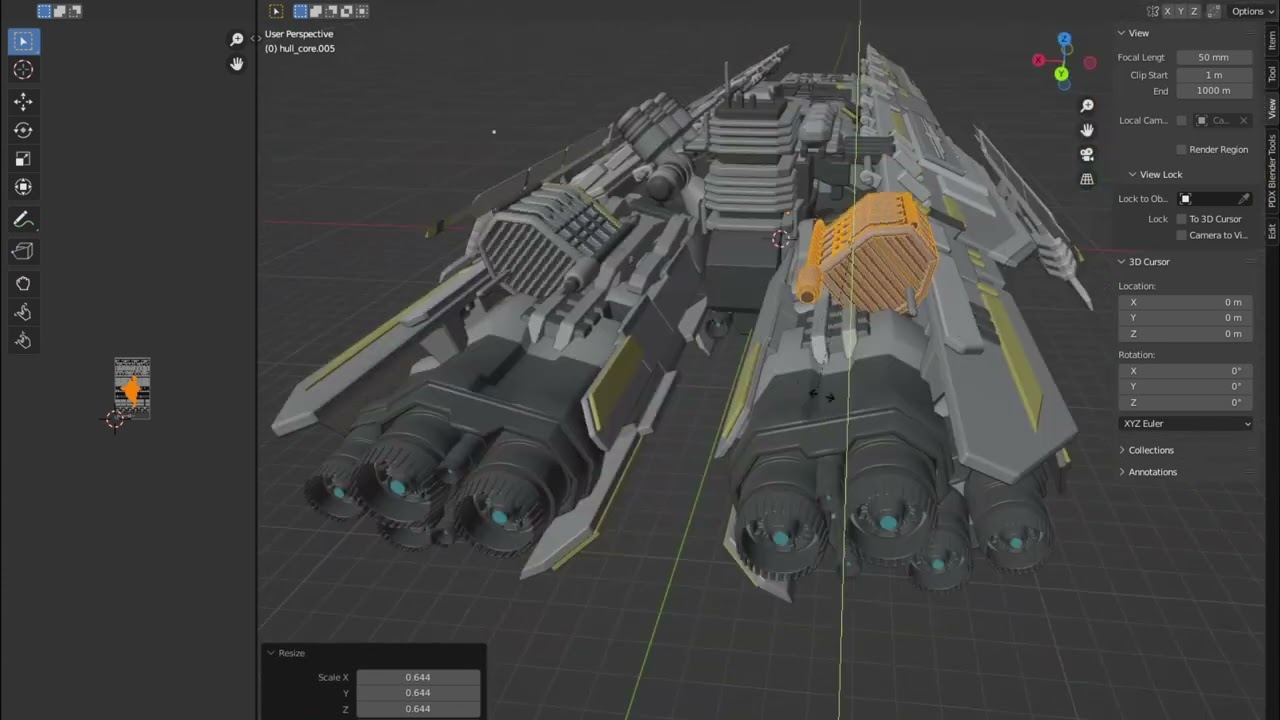Select the Pinch tool in left toolbar
This screenshot has width=1280, height=720.
coord(23,341)
